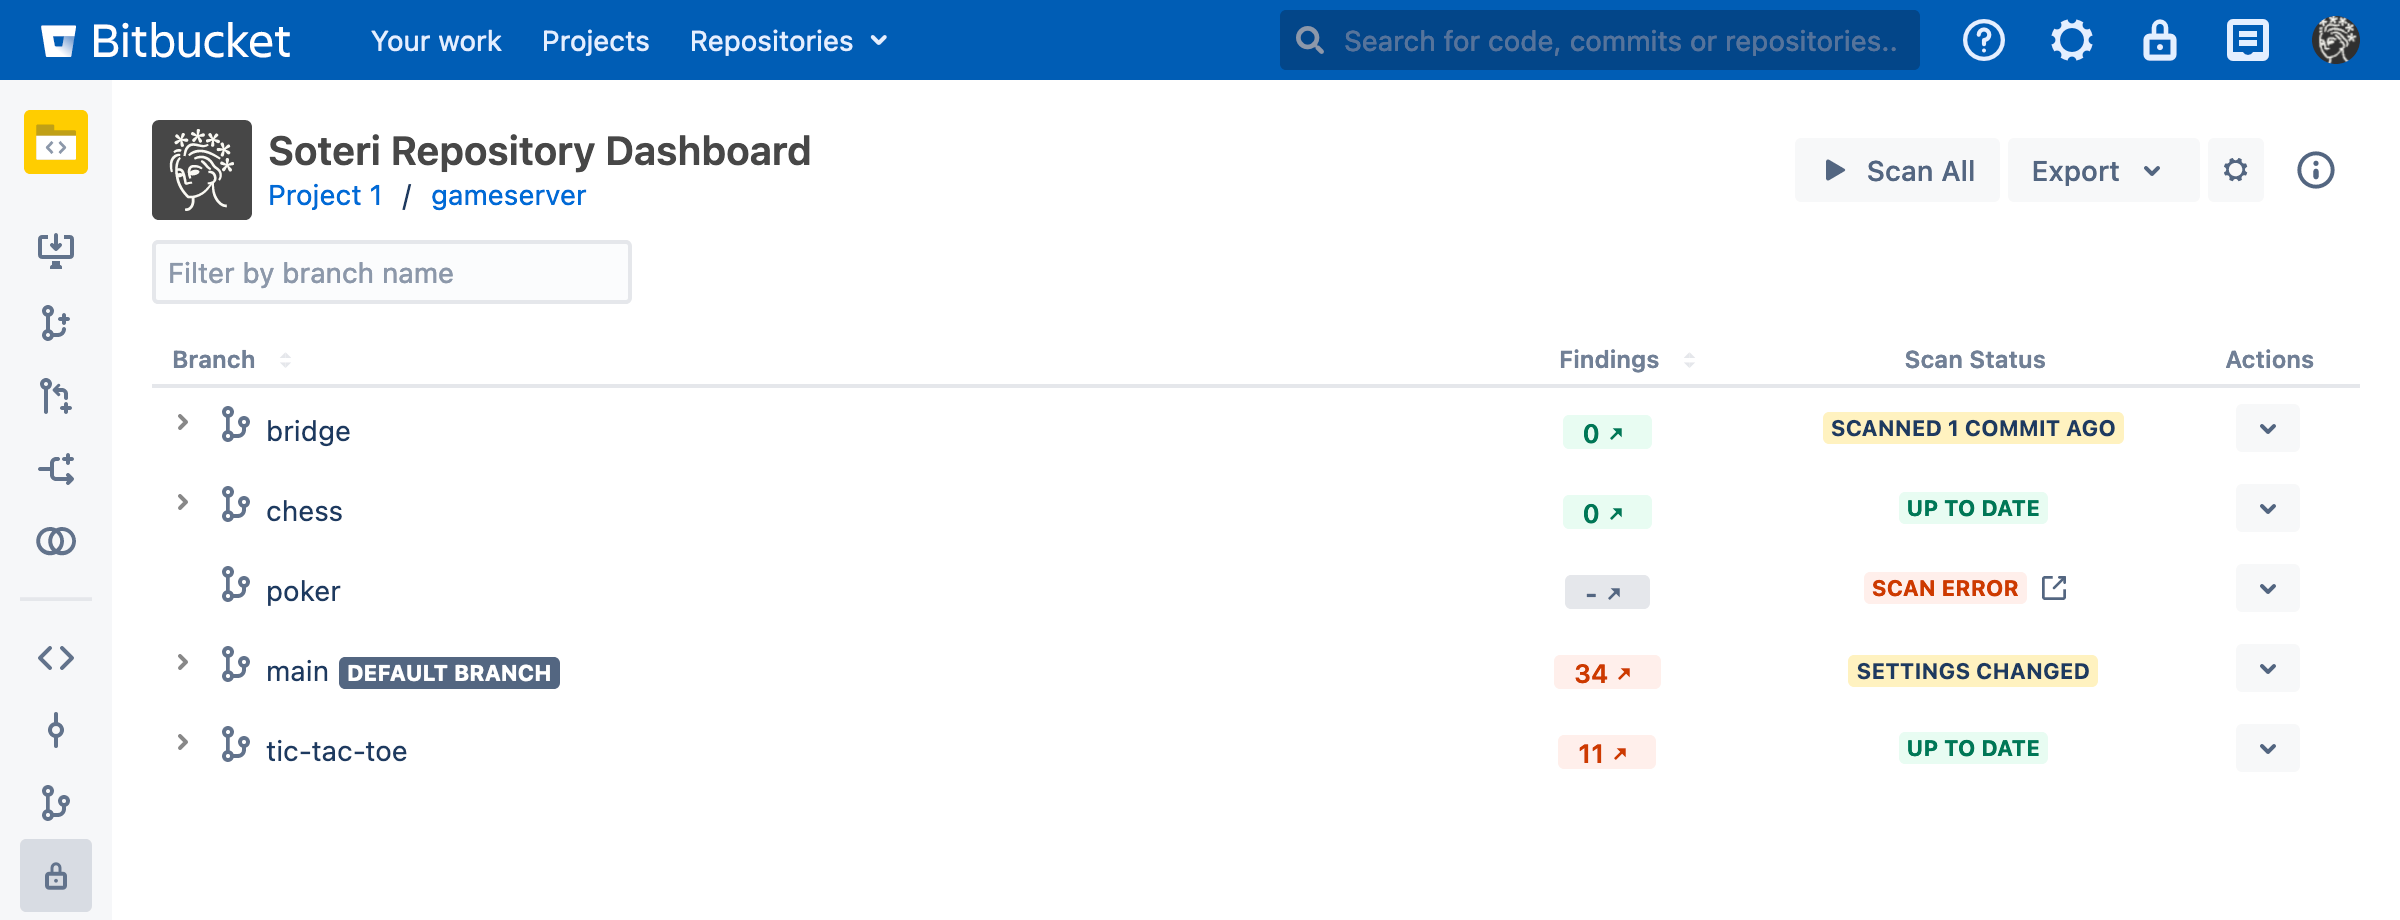This screenshot has height=920, width=2400.
Task: Click the info icon beside settings
Action: click(x=2315, y=170)
